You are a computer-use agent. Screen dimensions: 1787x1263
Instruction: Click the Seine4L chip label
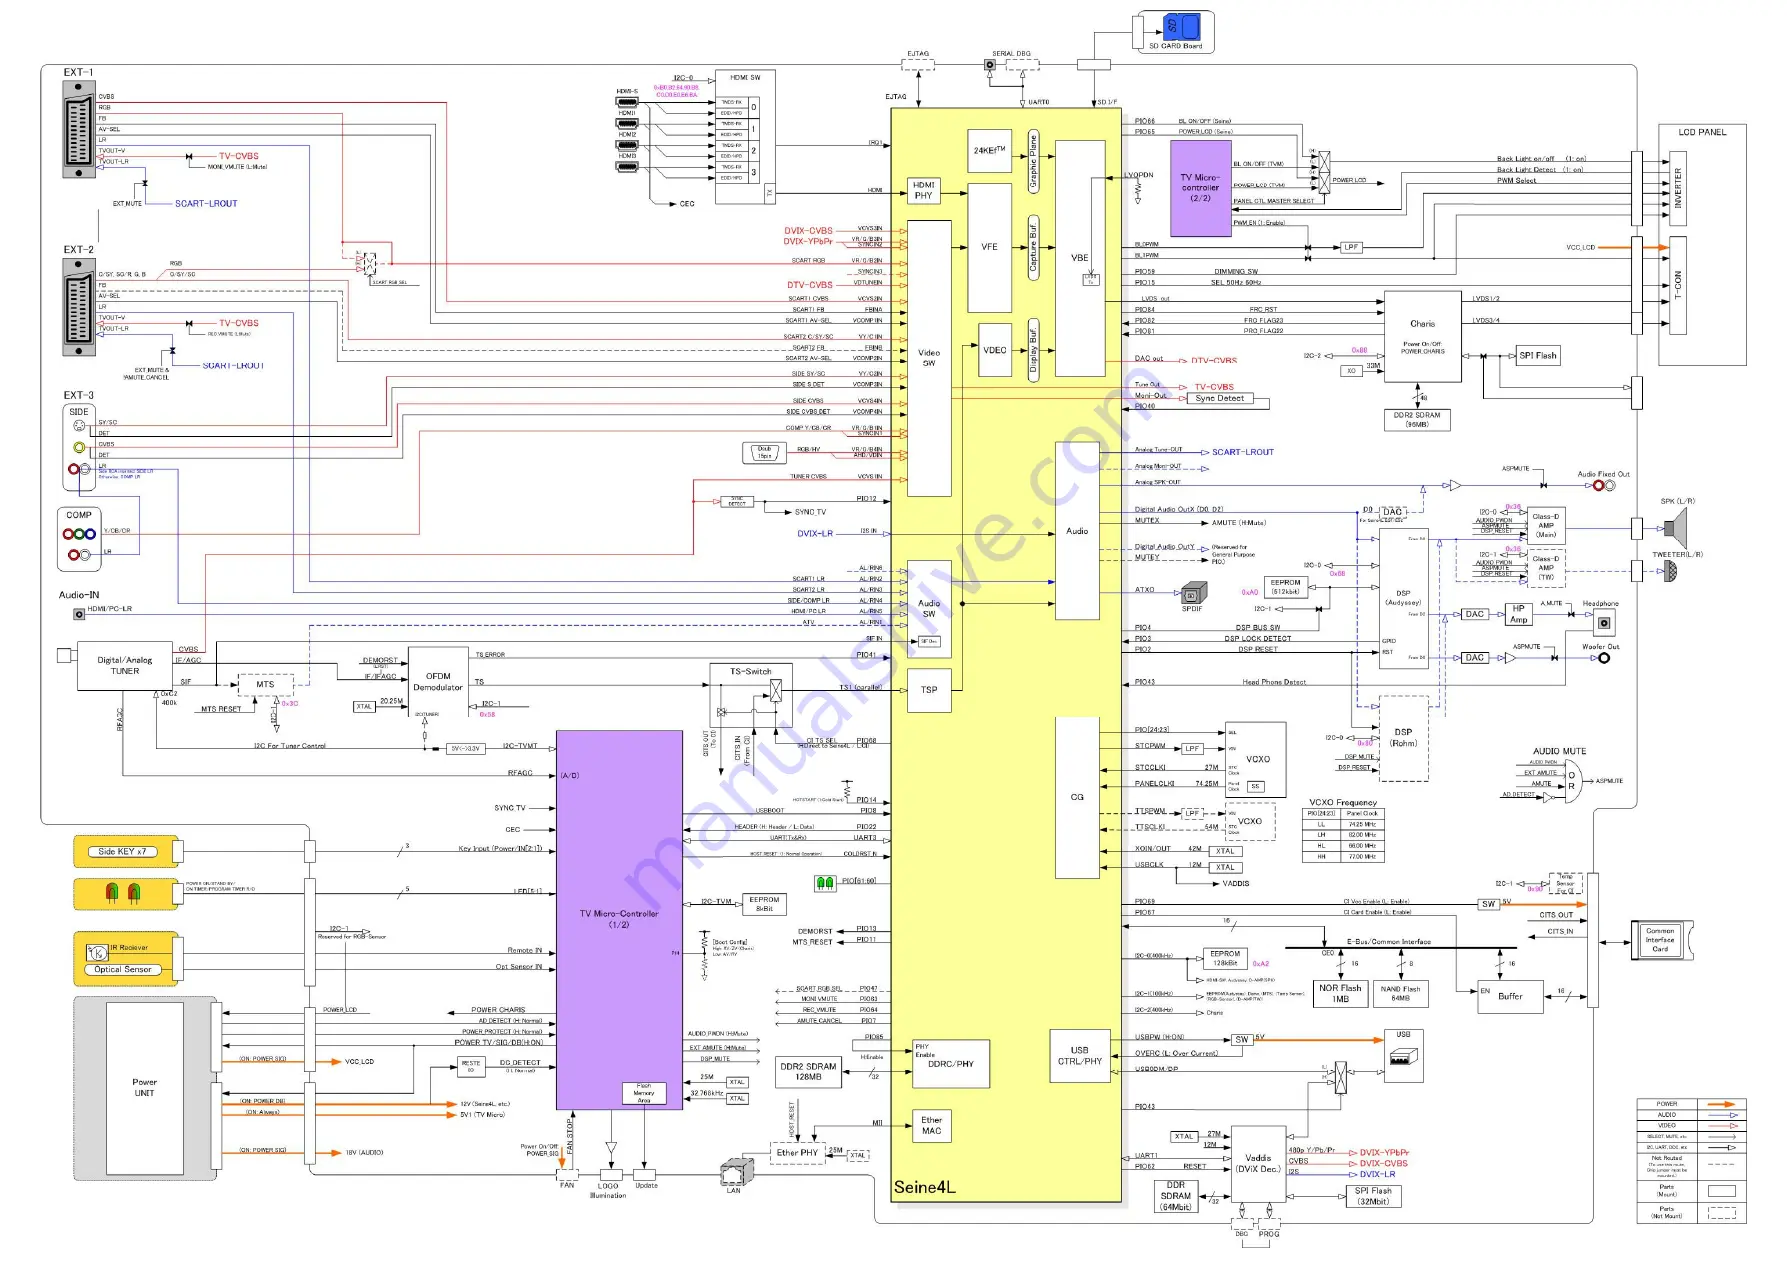pyautogui.click(x=924, y=1188)
